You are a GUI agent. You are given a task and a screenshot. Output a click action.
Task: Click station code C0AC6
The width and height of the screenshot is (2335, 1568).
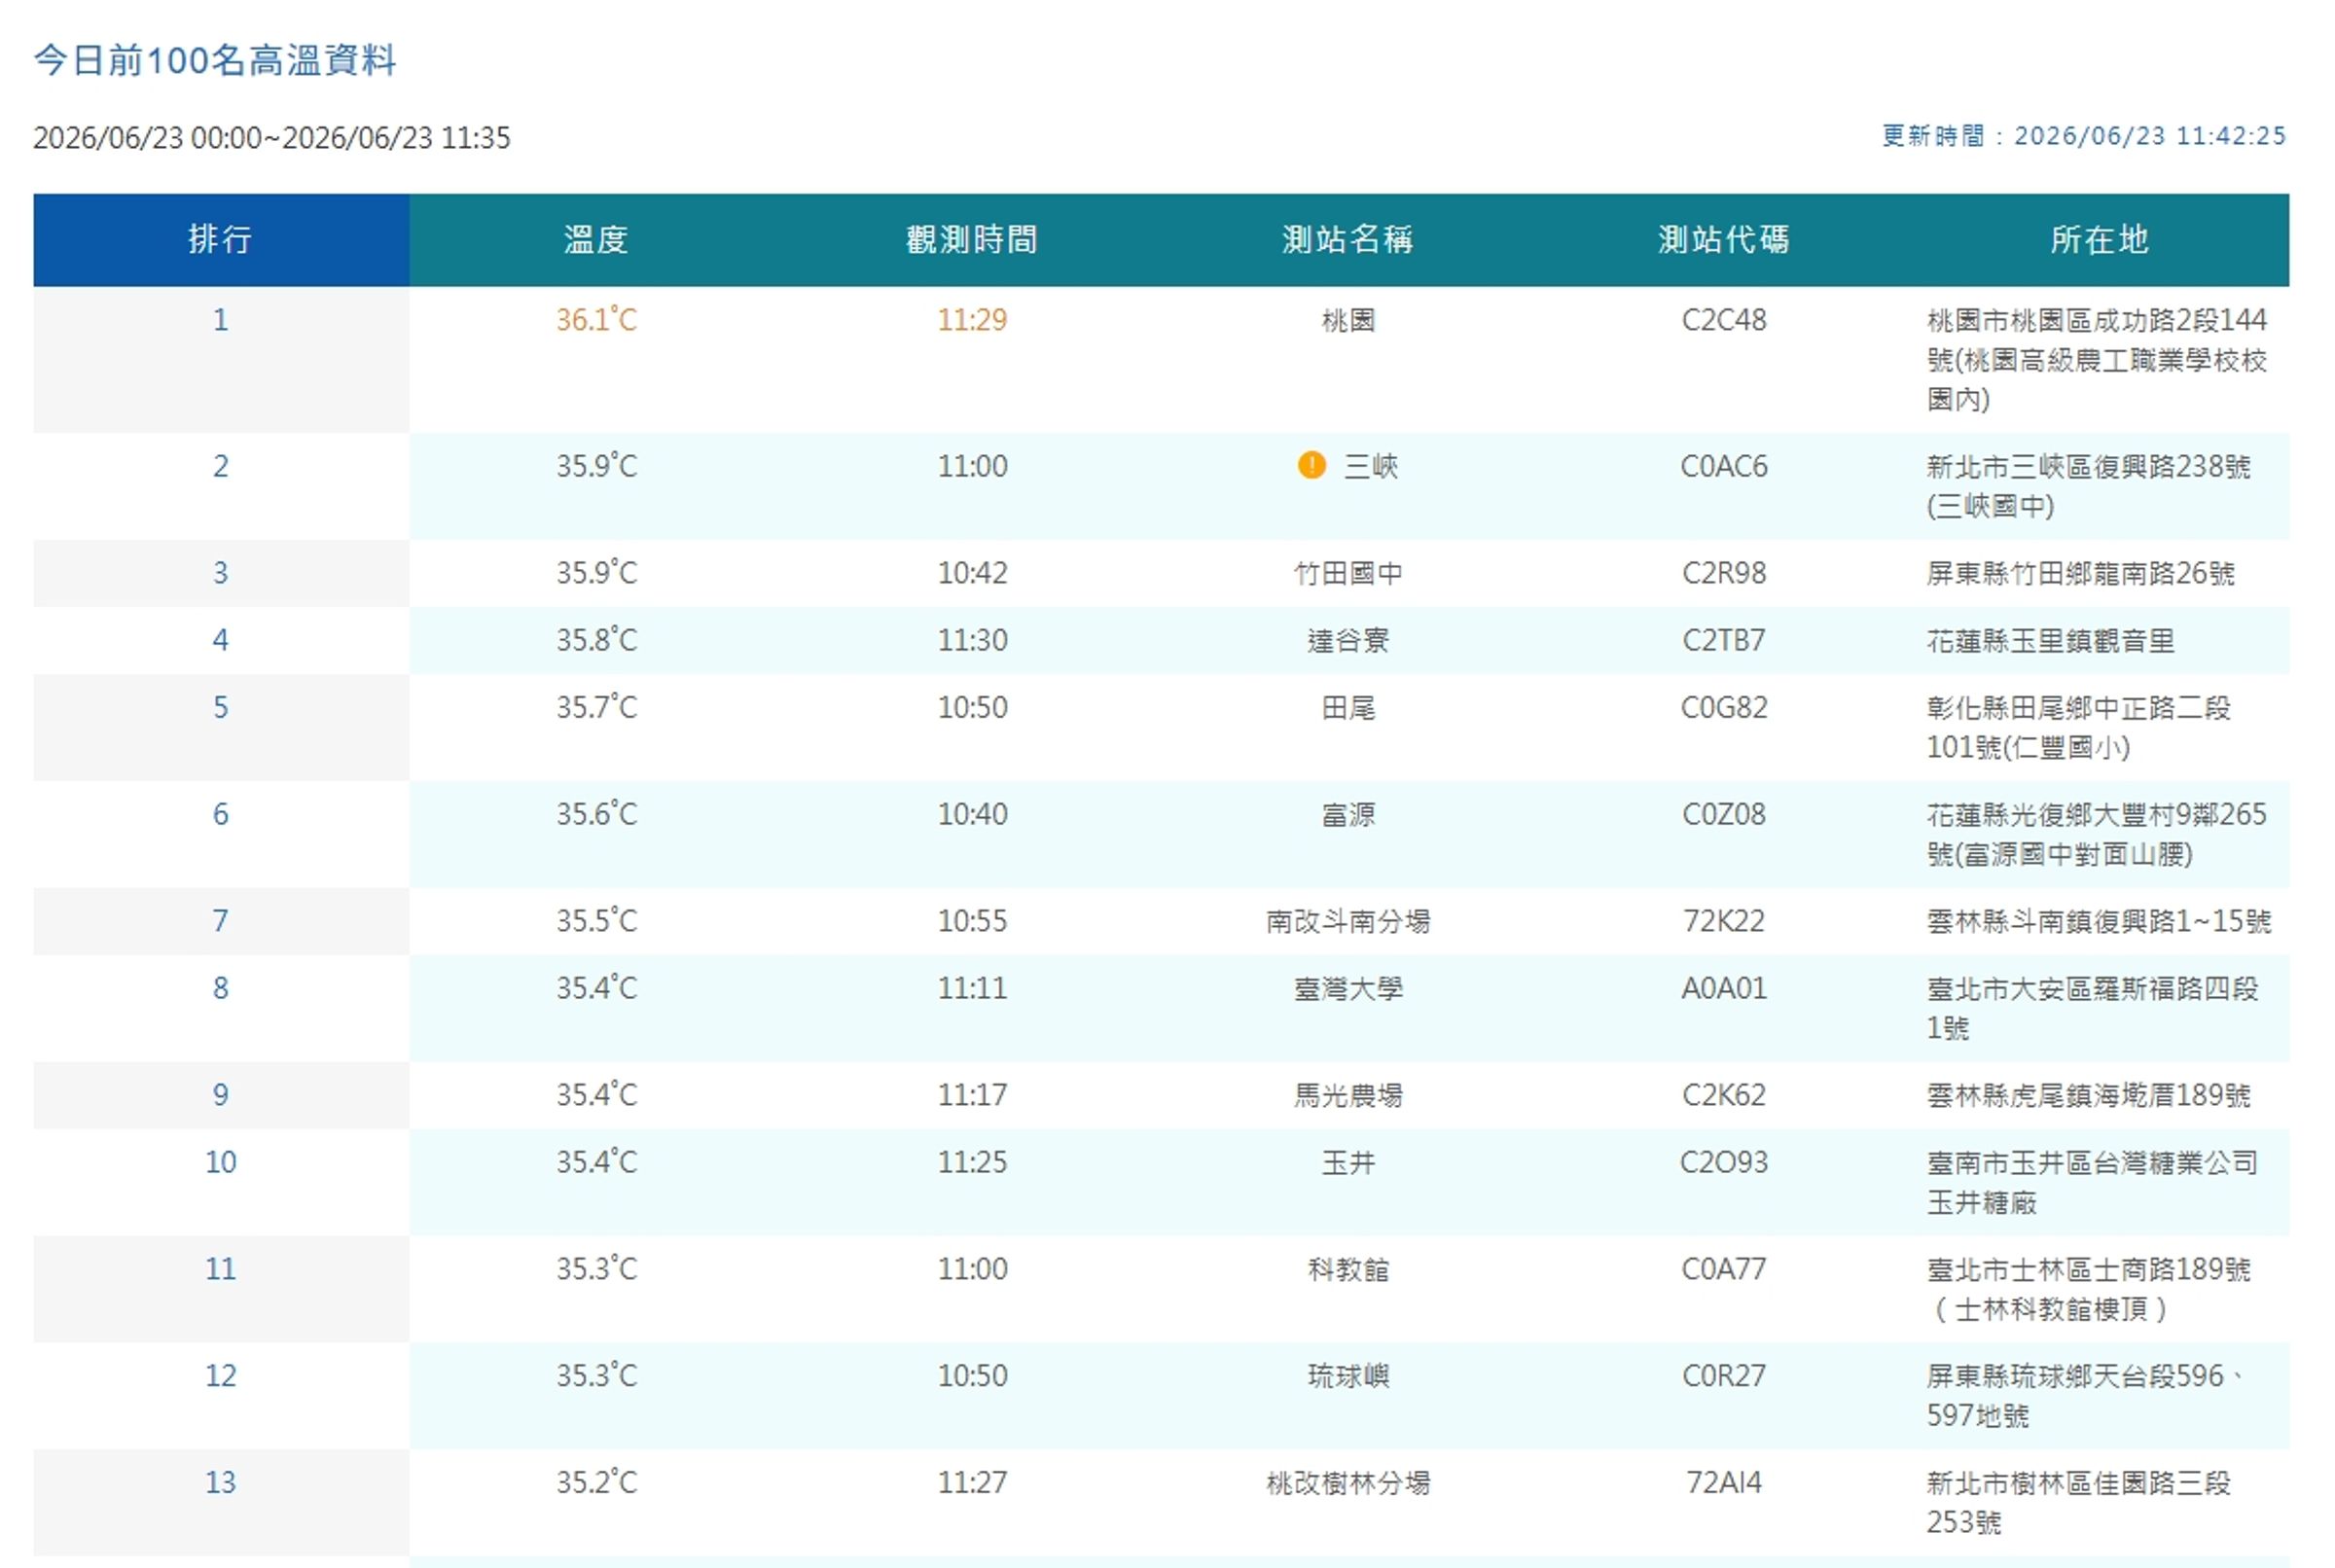(x=1724, y=466)
